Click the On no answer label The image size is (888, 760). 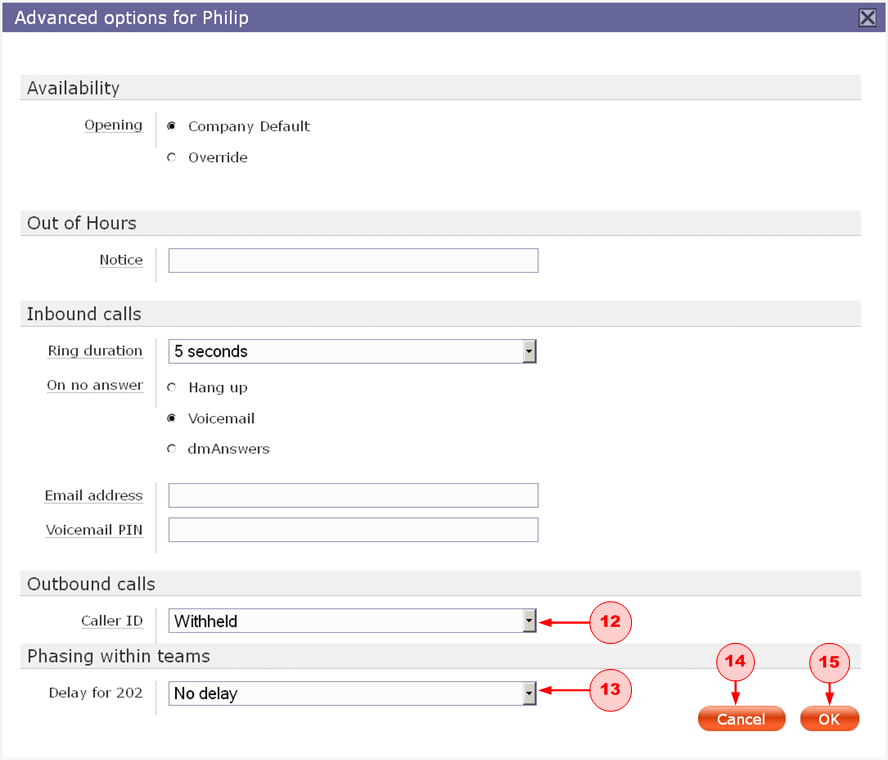(95, 385)
